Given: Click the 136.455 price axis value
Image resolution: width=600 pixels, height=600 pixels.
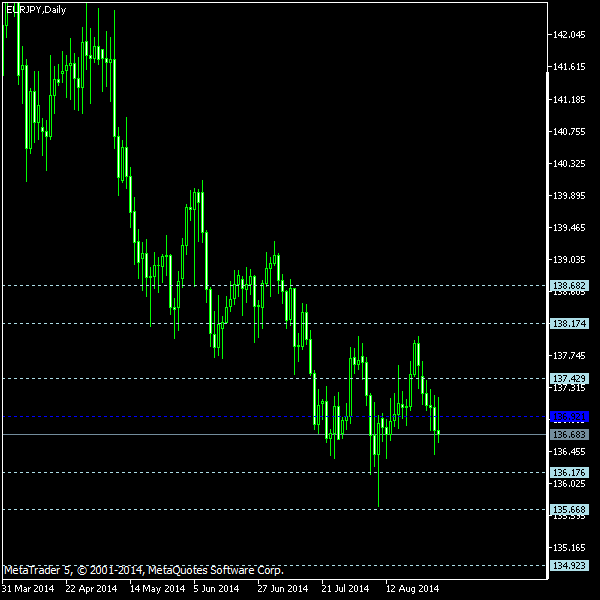Looking at the screenshot, I should [569, 452].
